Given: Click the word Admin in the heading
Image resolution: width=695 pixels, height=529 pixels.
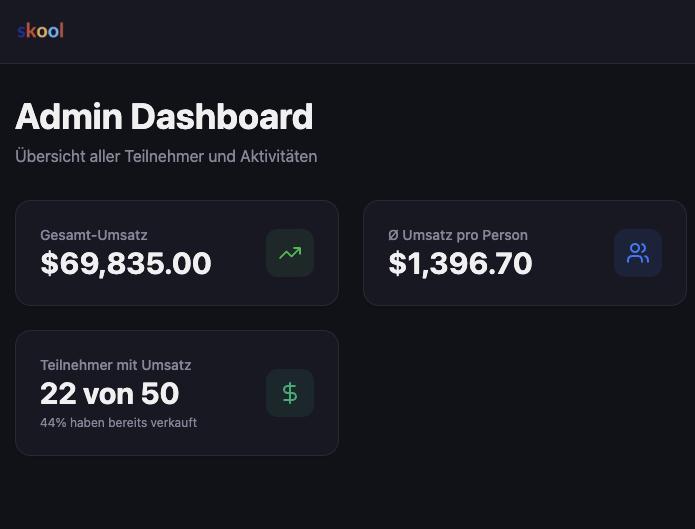Looking at the screenshot, I should [68, 117].
